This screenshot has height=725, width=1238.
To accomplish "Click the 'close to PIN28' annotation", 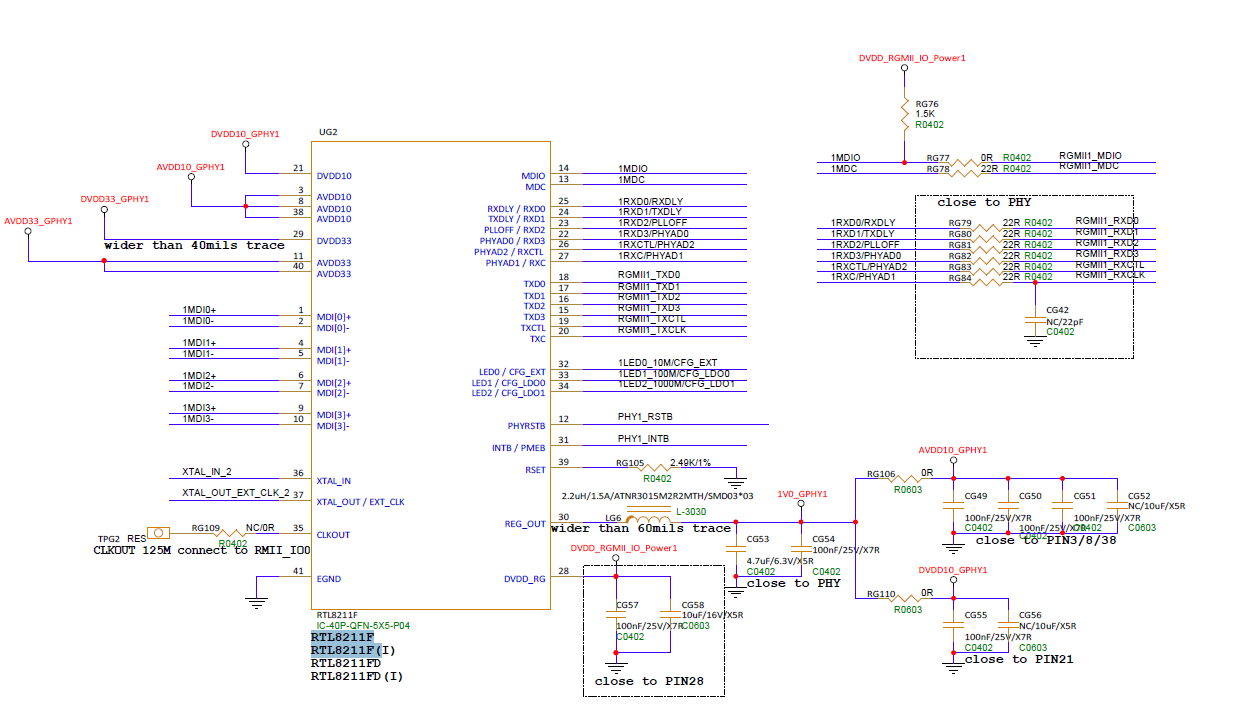I will (x=650, y=681).
